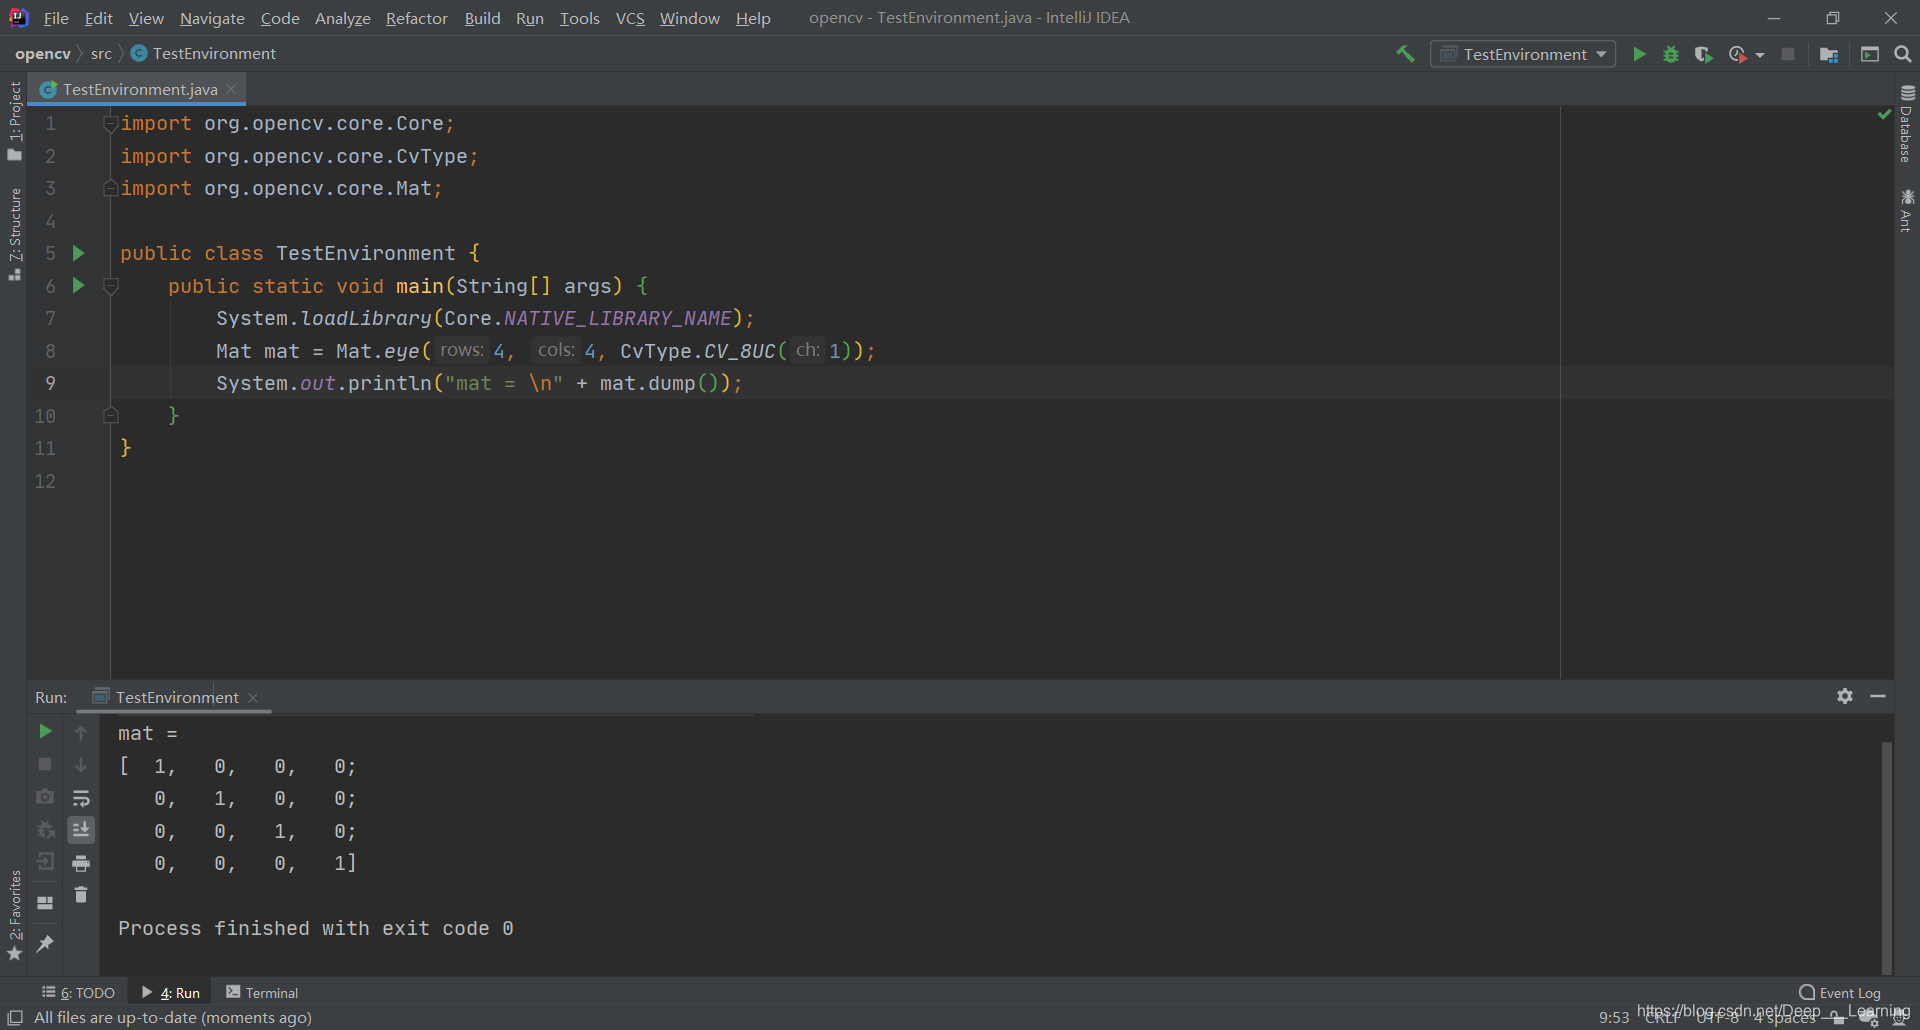This screenshot has width=1920, height=1030.
Task: Click Down the stack trace arrow
Action: 81,765
